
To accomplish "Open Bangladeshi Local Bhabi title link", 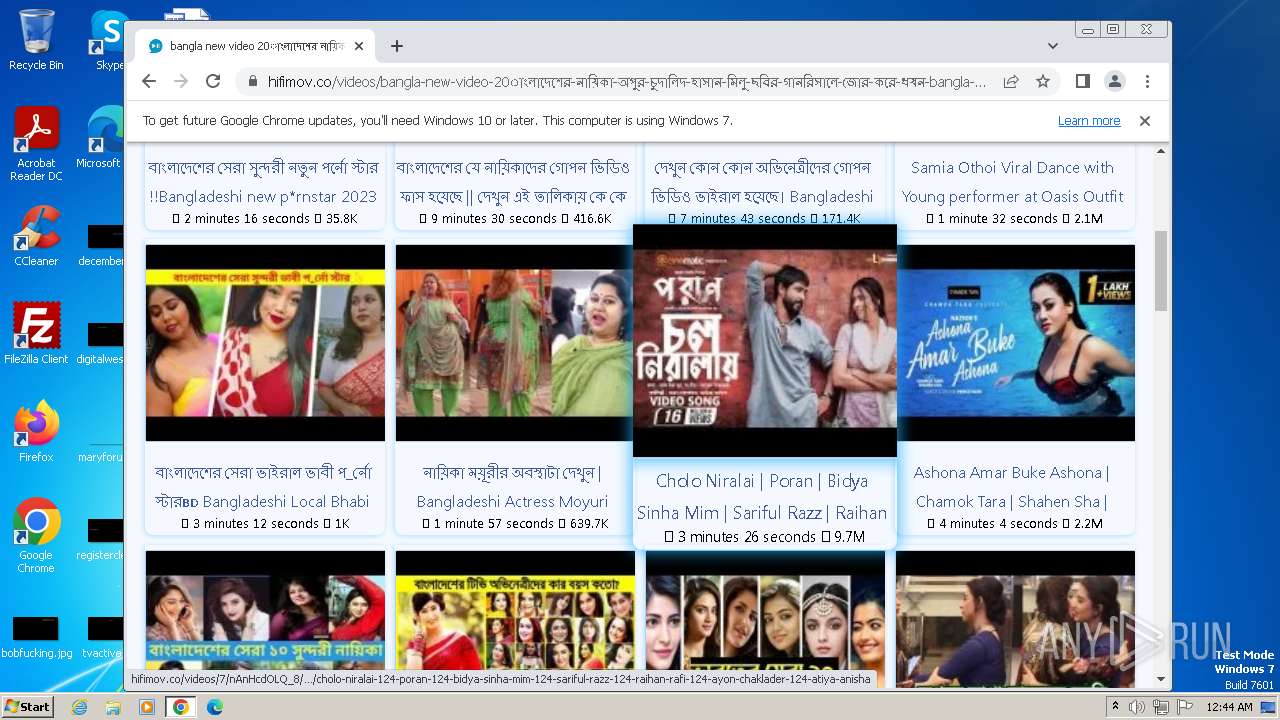I will (x=262, y=487).
